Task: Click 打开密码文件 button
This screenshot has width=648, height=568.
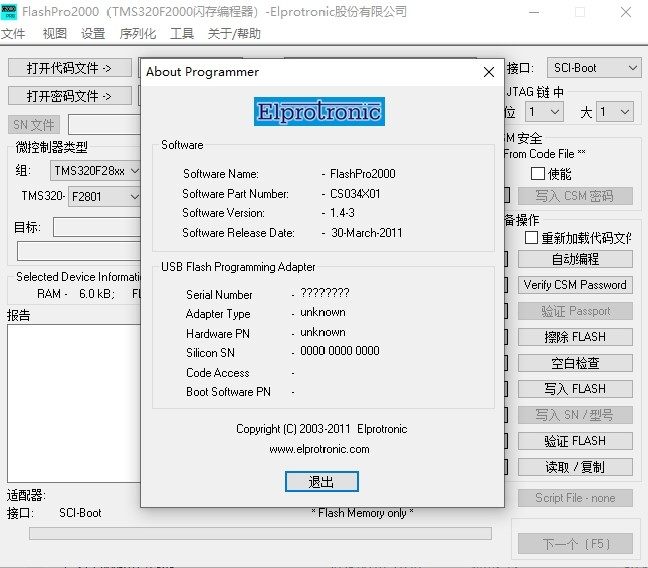Action: (69, 96)
